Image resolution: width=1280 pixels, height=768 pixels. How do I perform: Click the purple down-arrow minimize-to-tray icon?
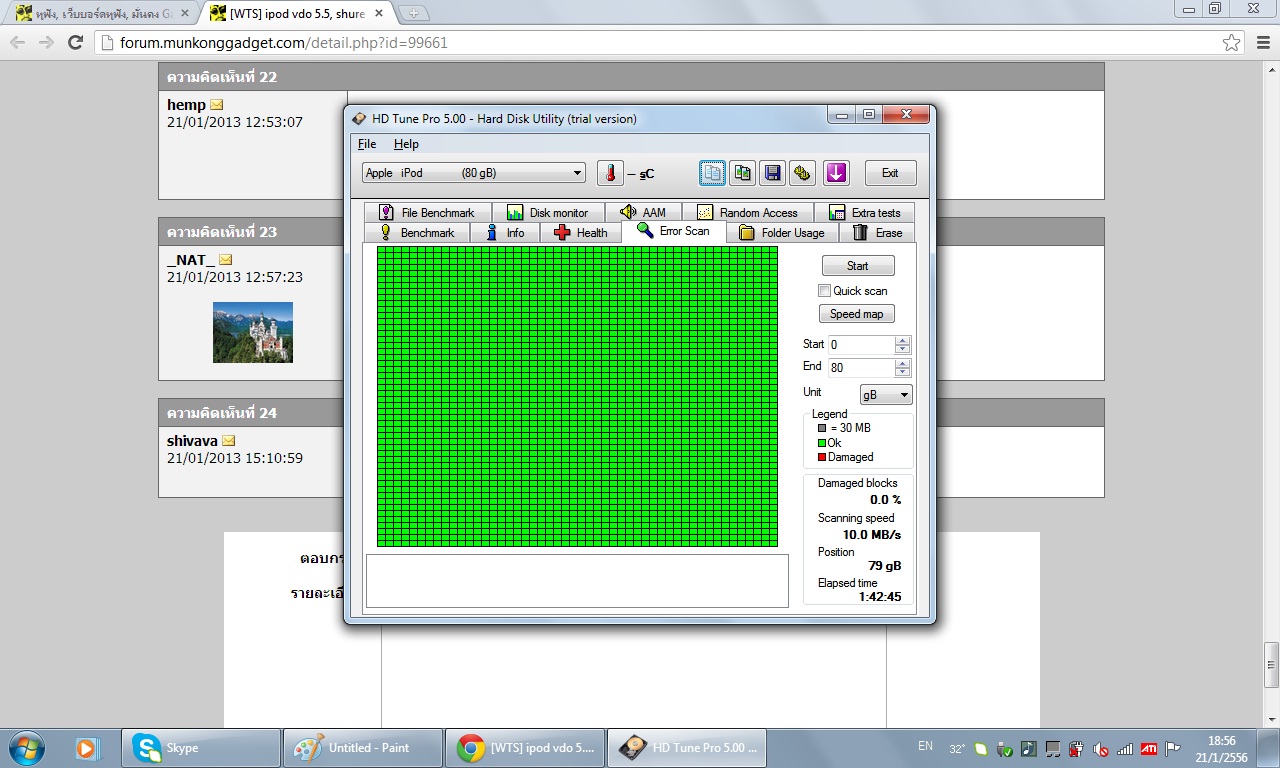836,173
